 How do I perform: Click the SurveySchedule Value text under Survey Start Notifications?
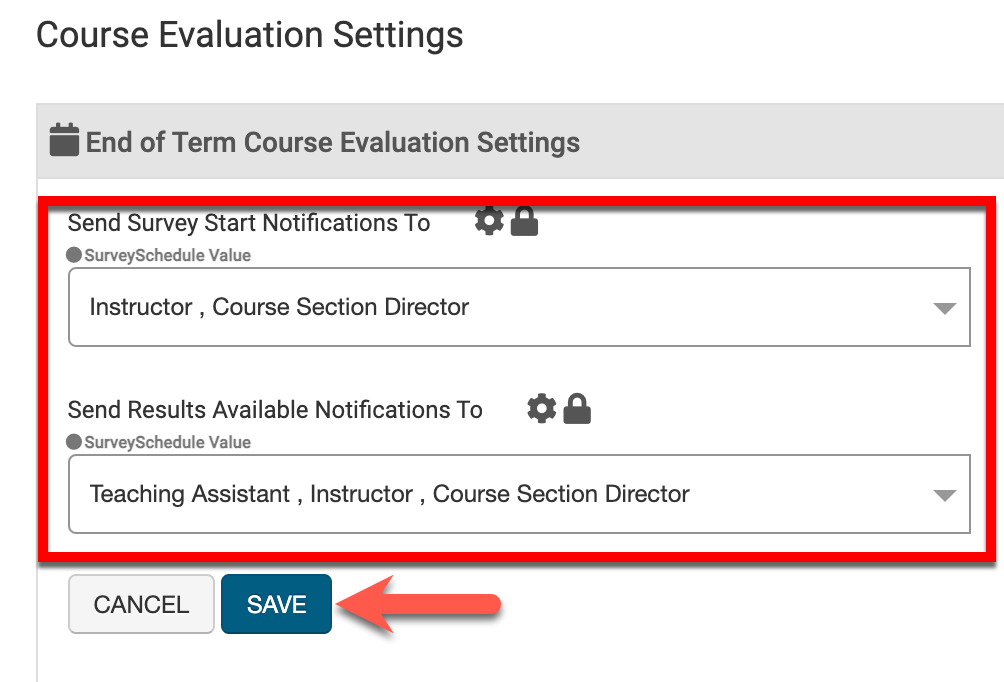[x=168, y=255]
